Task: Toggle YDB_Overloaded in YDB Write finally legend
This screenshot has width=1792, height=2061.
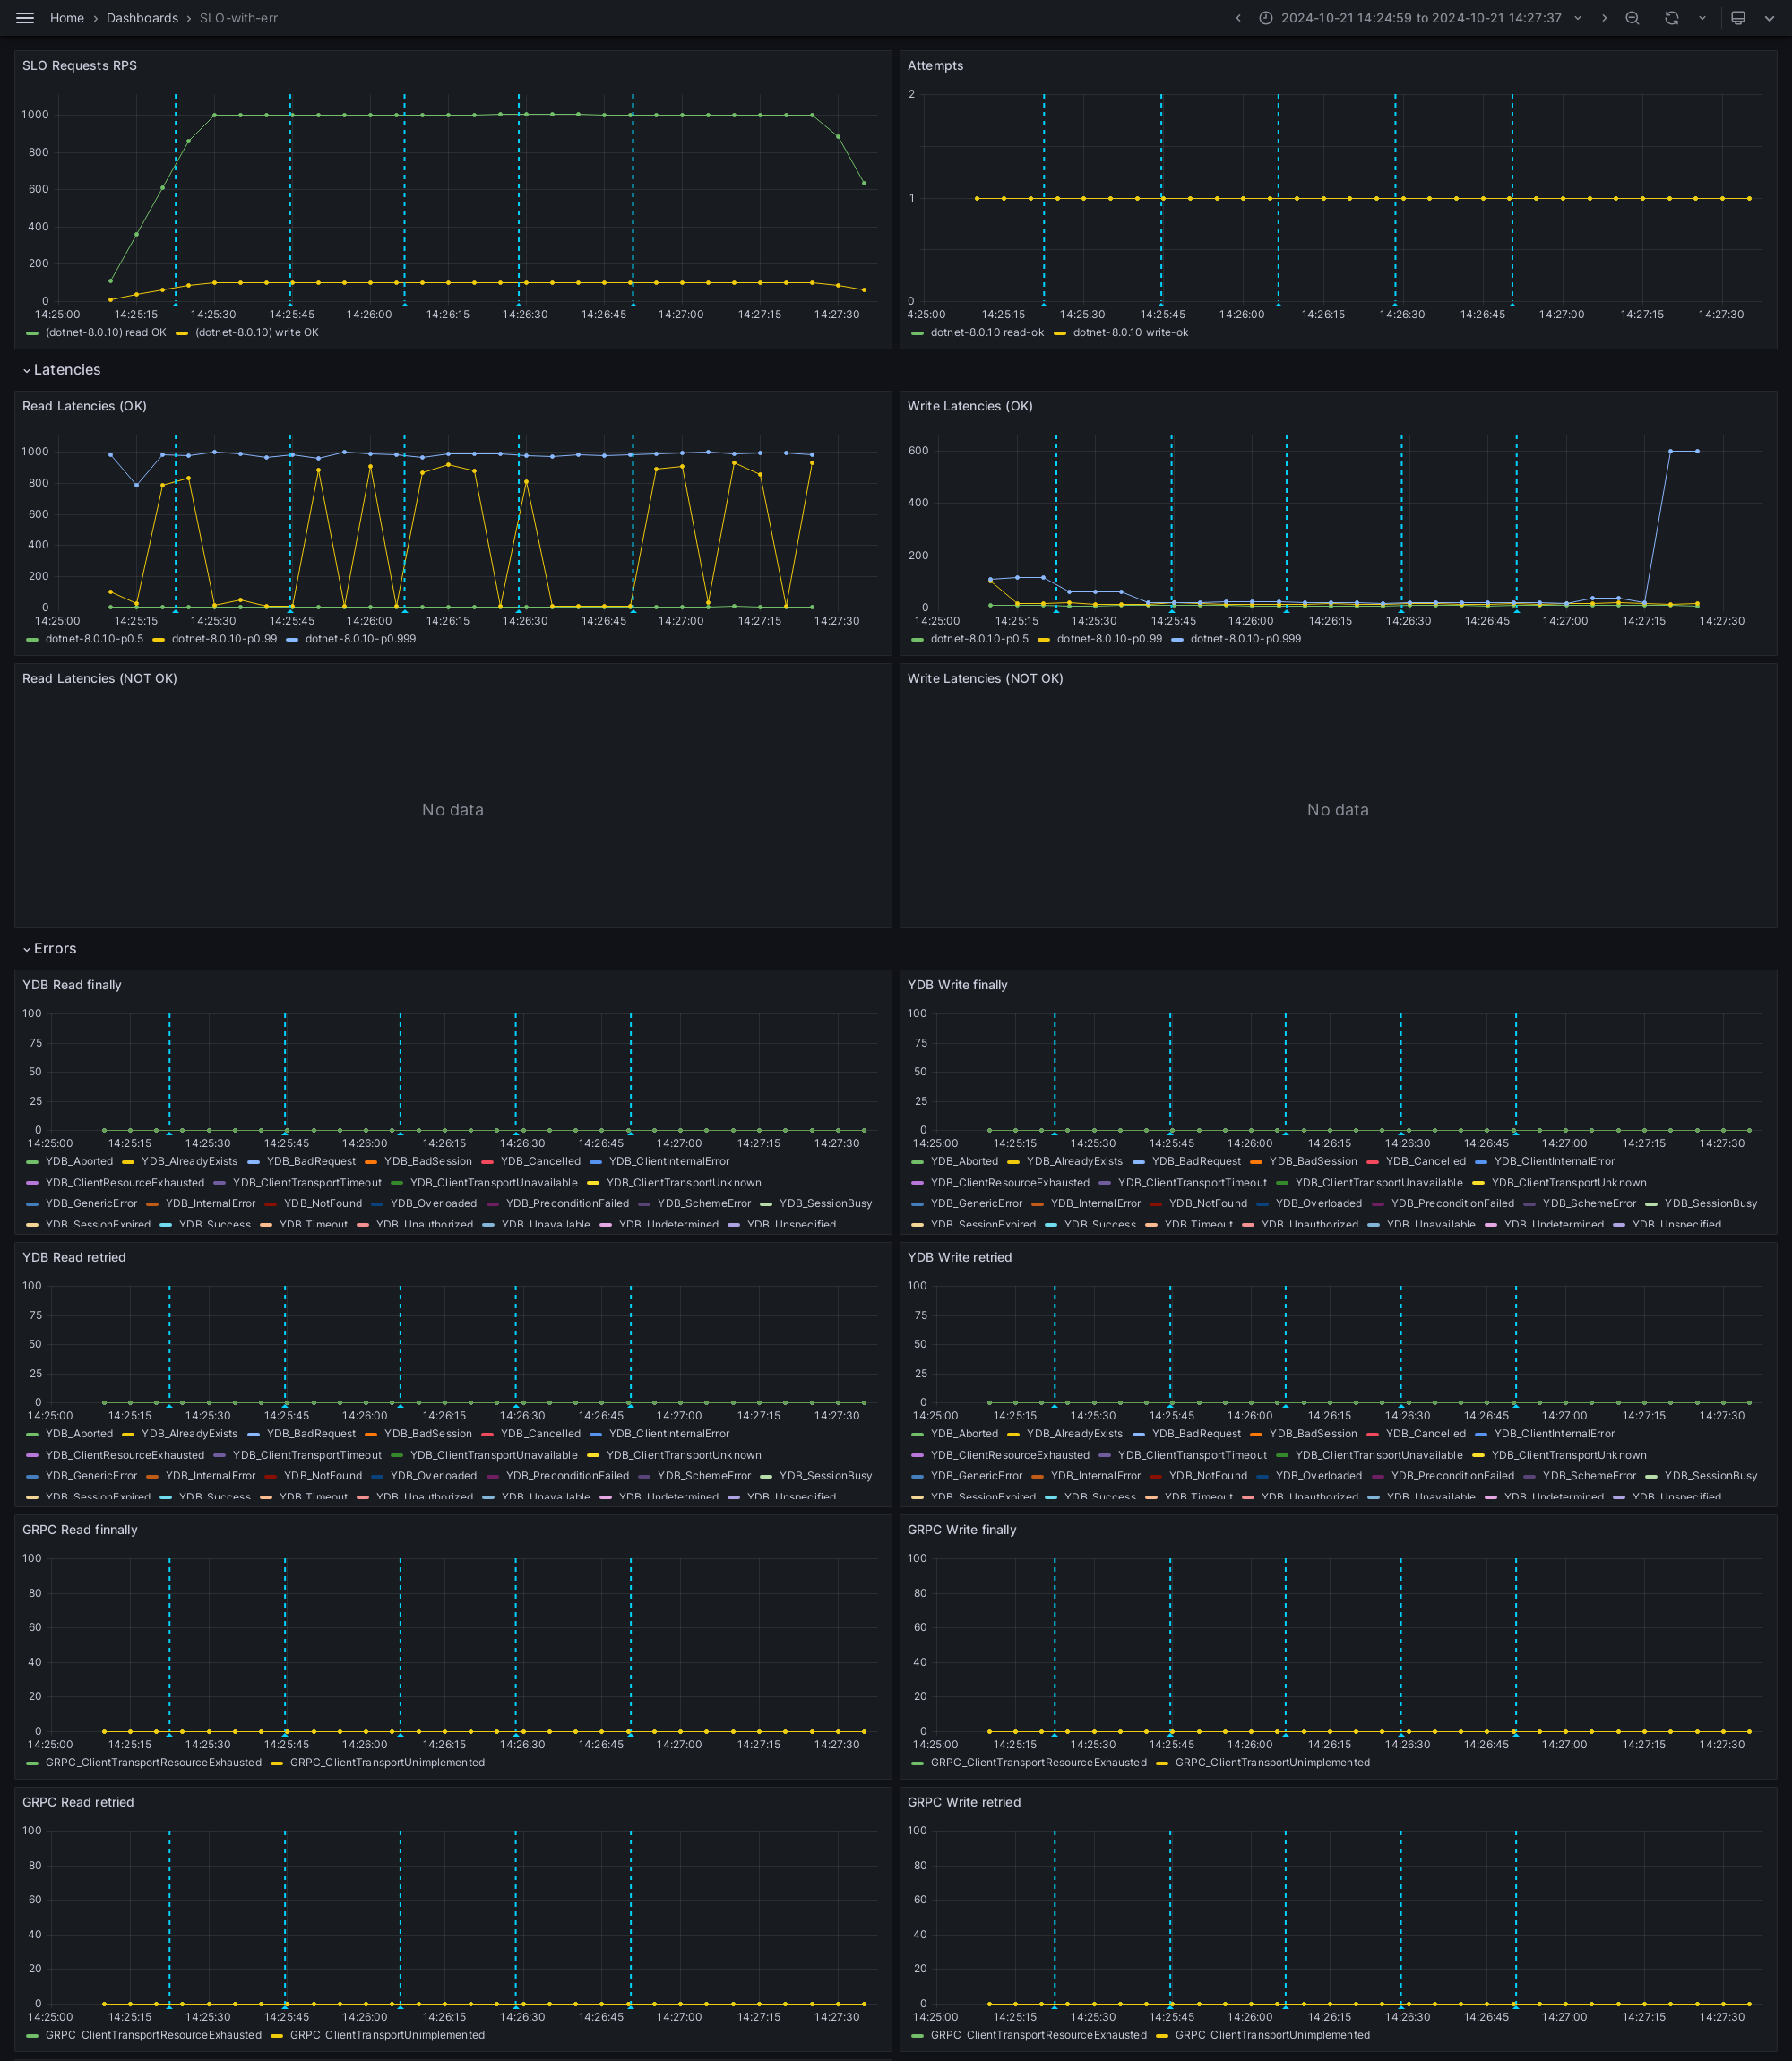Action: coord(1318,1204)
